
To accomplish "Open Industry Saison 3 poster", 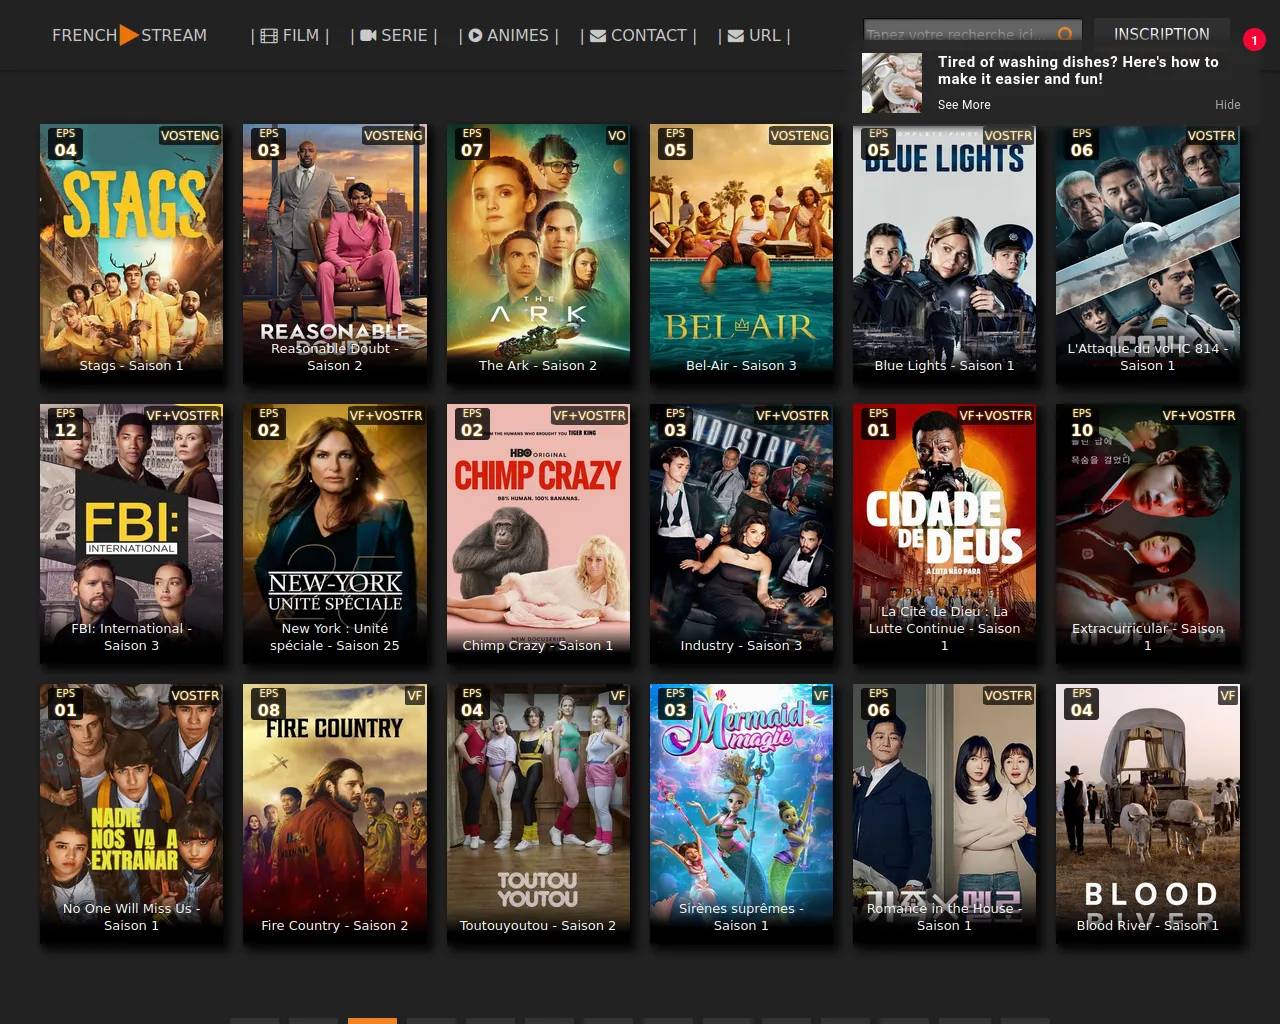I will point(741,534).
